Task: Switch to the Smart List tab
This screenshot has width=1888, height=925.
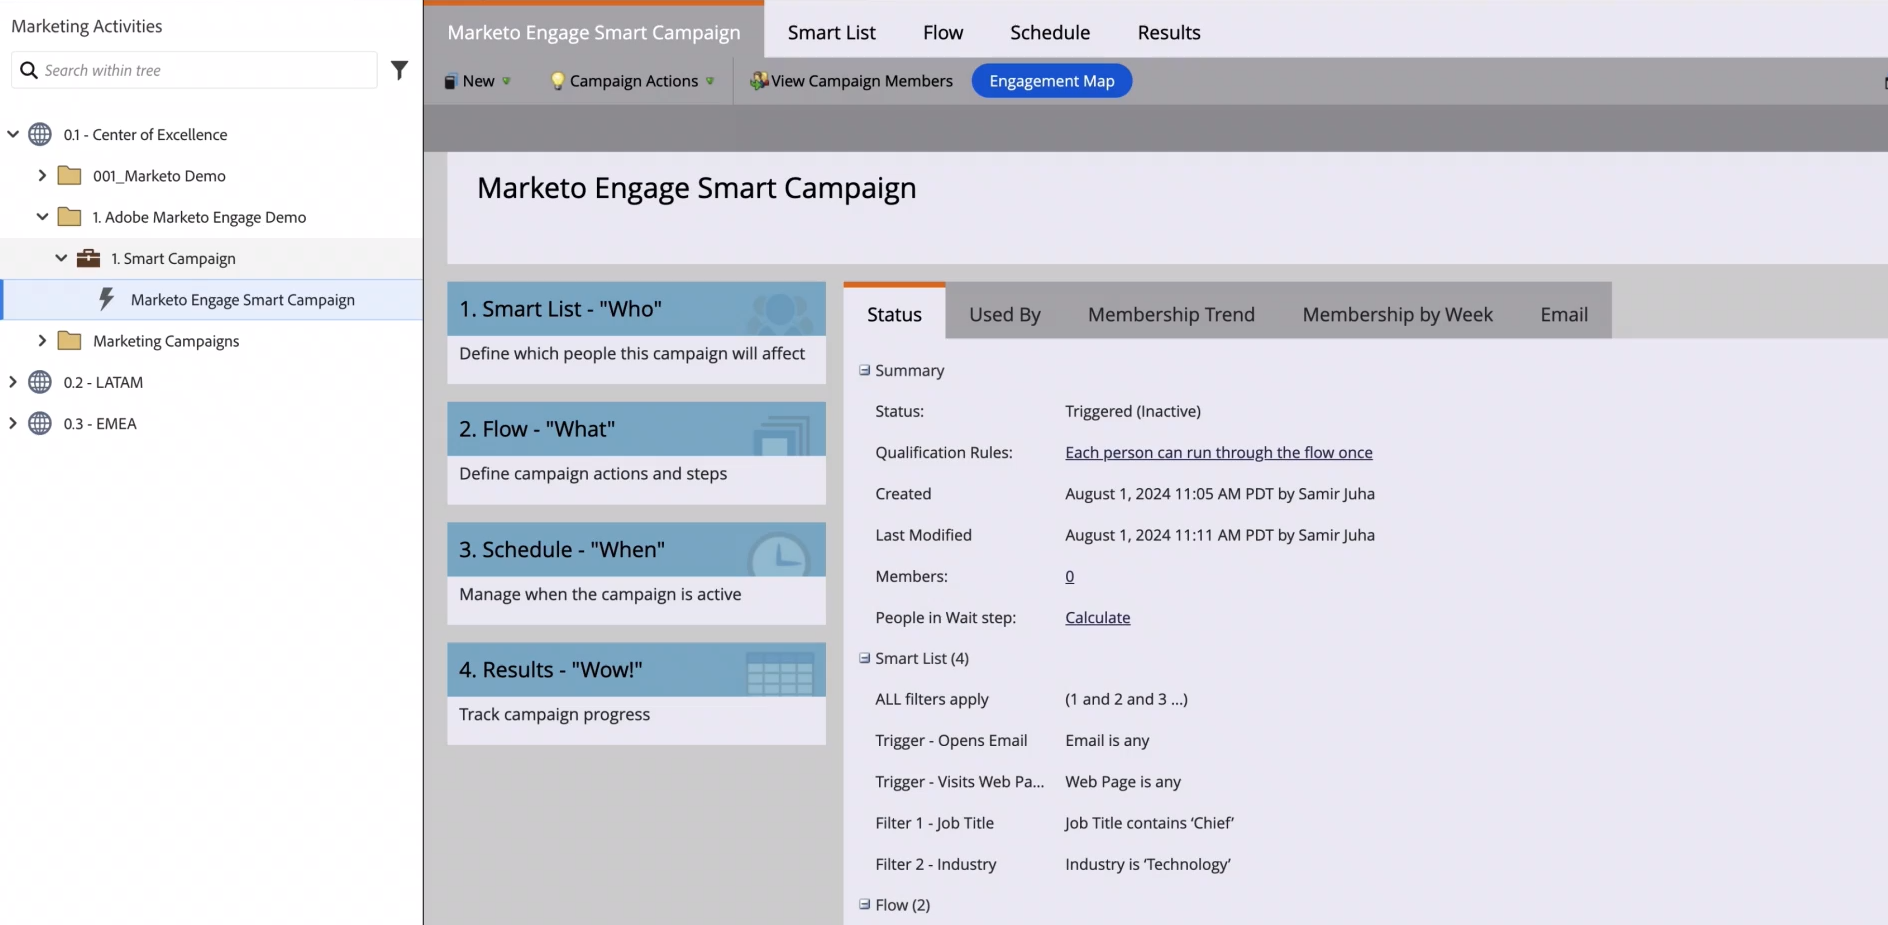Action: click(831, 32)
